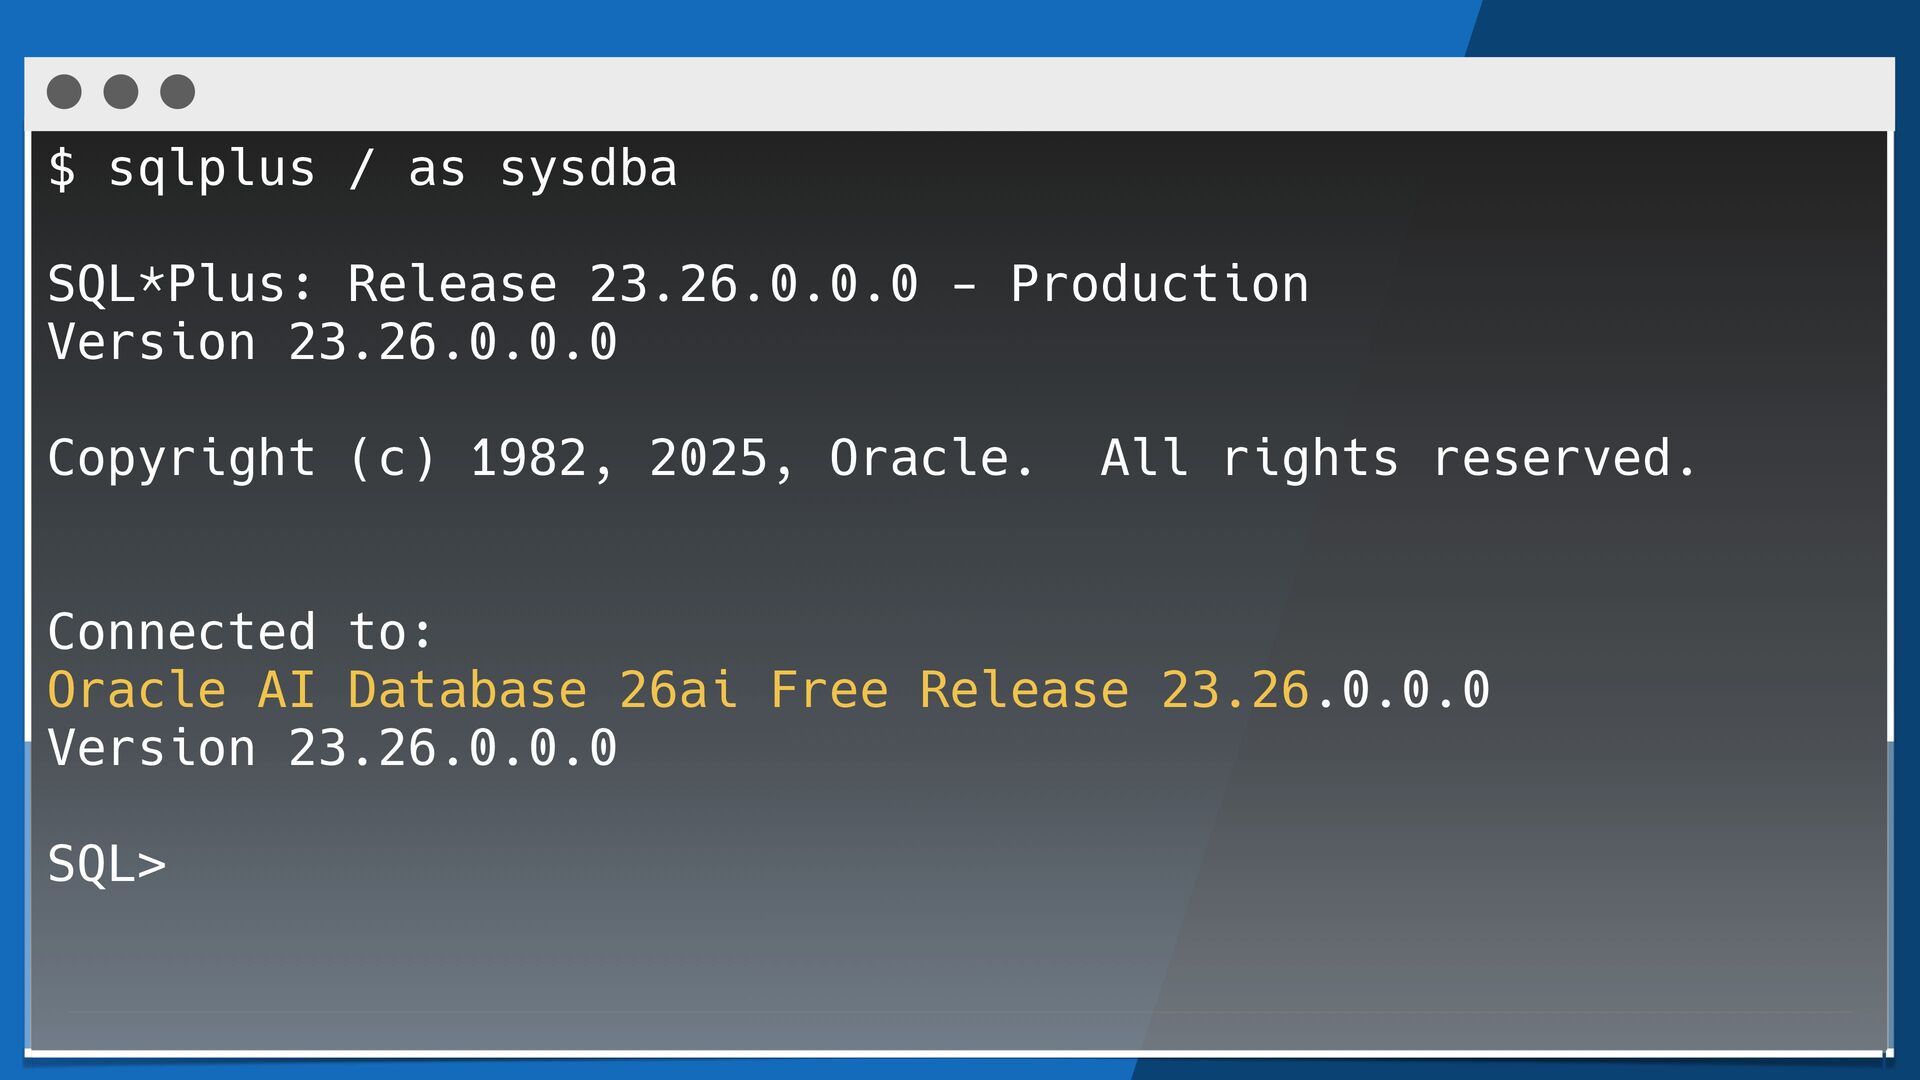Click the yellow 'Free Release' words
Screen dimensions: 1920x1080
948,690
